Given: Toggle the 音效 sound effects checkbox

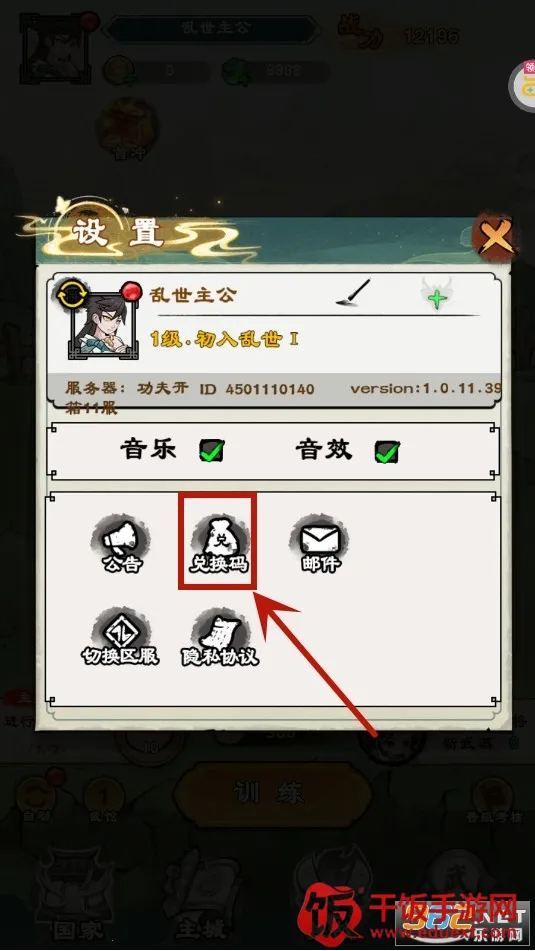Looking at the screenshot, I should click(x=386, y=451).
